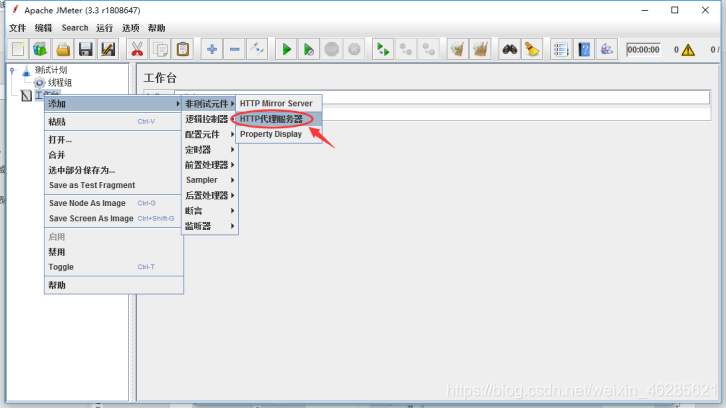Screen dimensions: 726x409
Task: Open the Search menu
Action: pos(75,28)
